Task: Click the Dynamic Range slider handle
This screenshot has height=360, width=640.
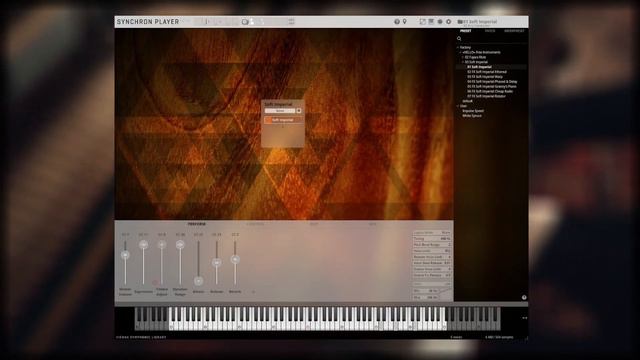Action: point(180,244)
